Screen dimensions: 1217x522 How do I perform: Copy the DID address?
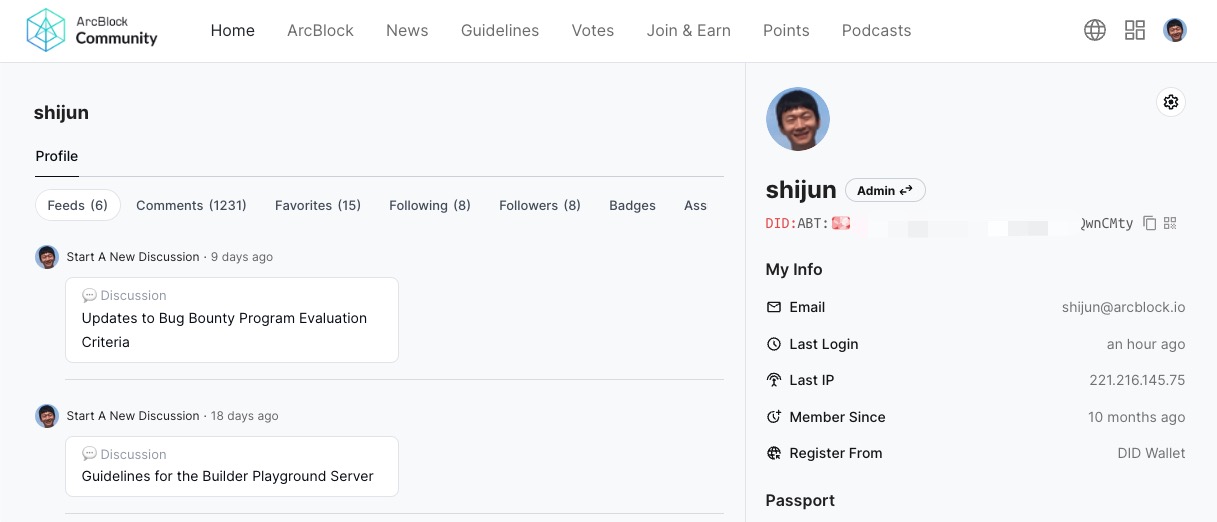[1150, 223]
